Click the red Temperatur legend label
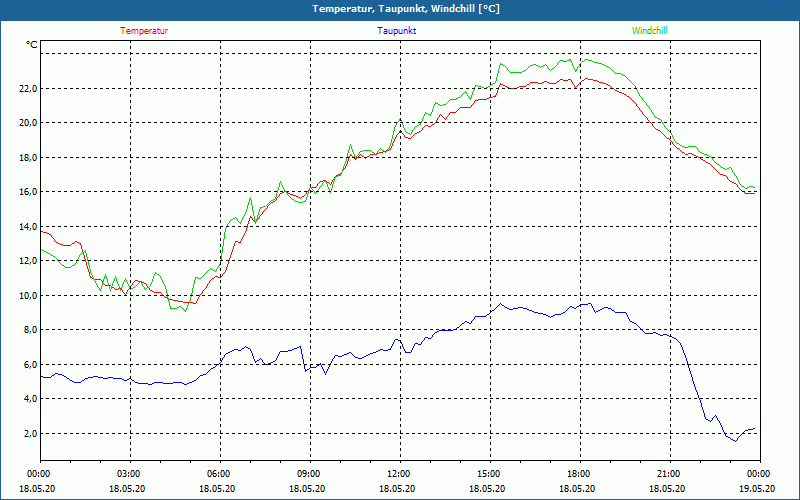This screenshot has height=500, width=800. point(144,31)
